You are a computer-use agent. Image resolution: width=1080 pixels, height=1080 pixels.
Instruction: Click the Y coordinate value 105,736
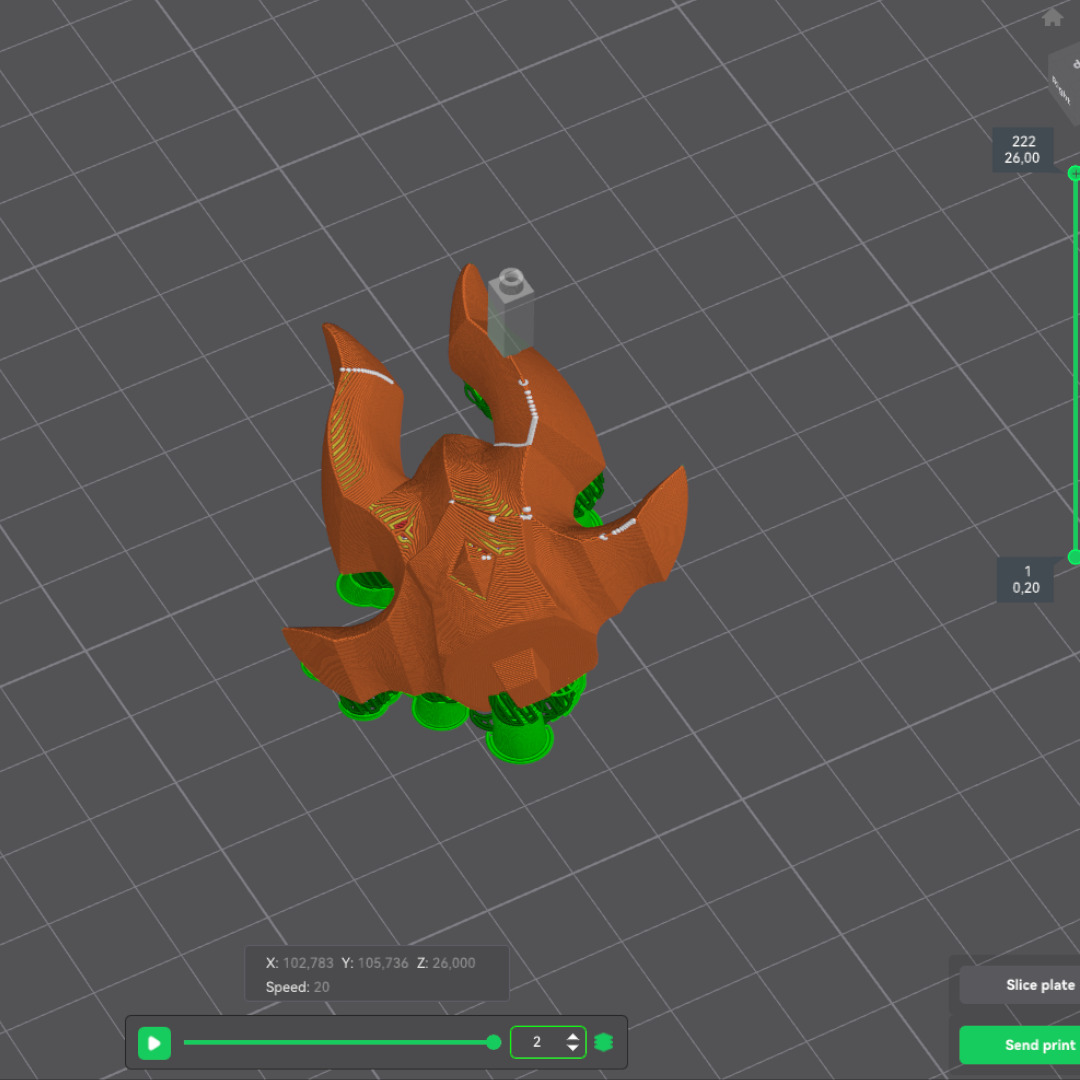pyautogui.click(x=383, y=963)
